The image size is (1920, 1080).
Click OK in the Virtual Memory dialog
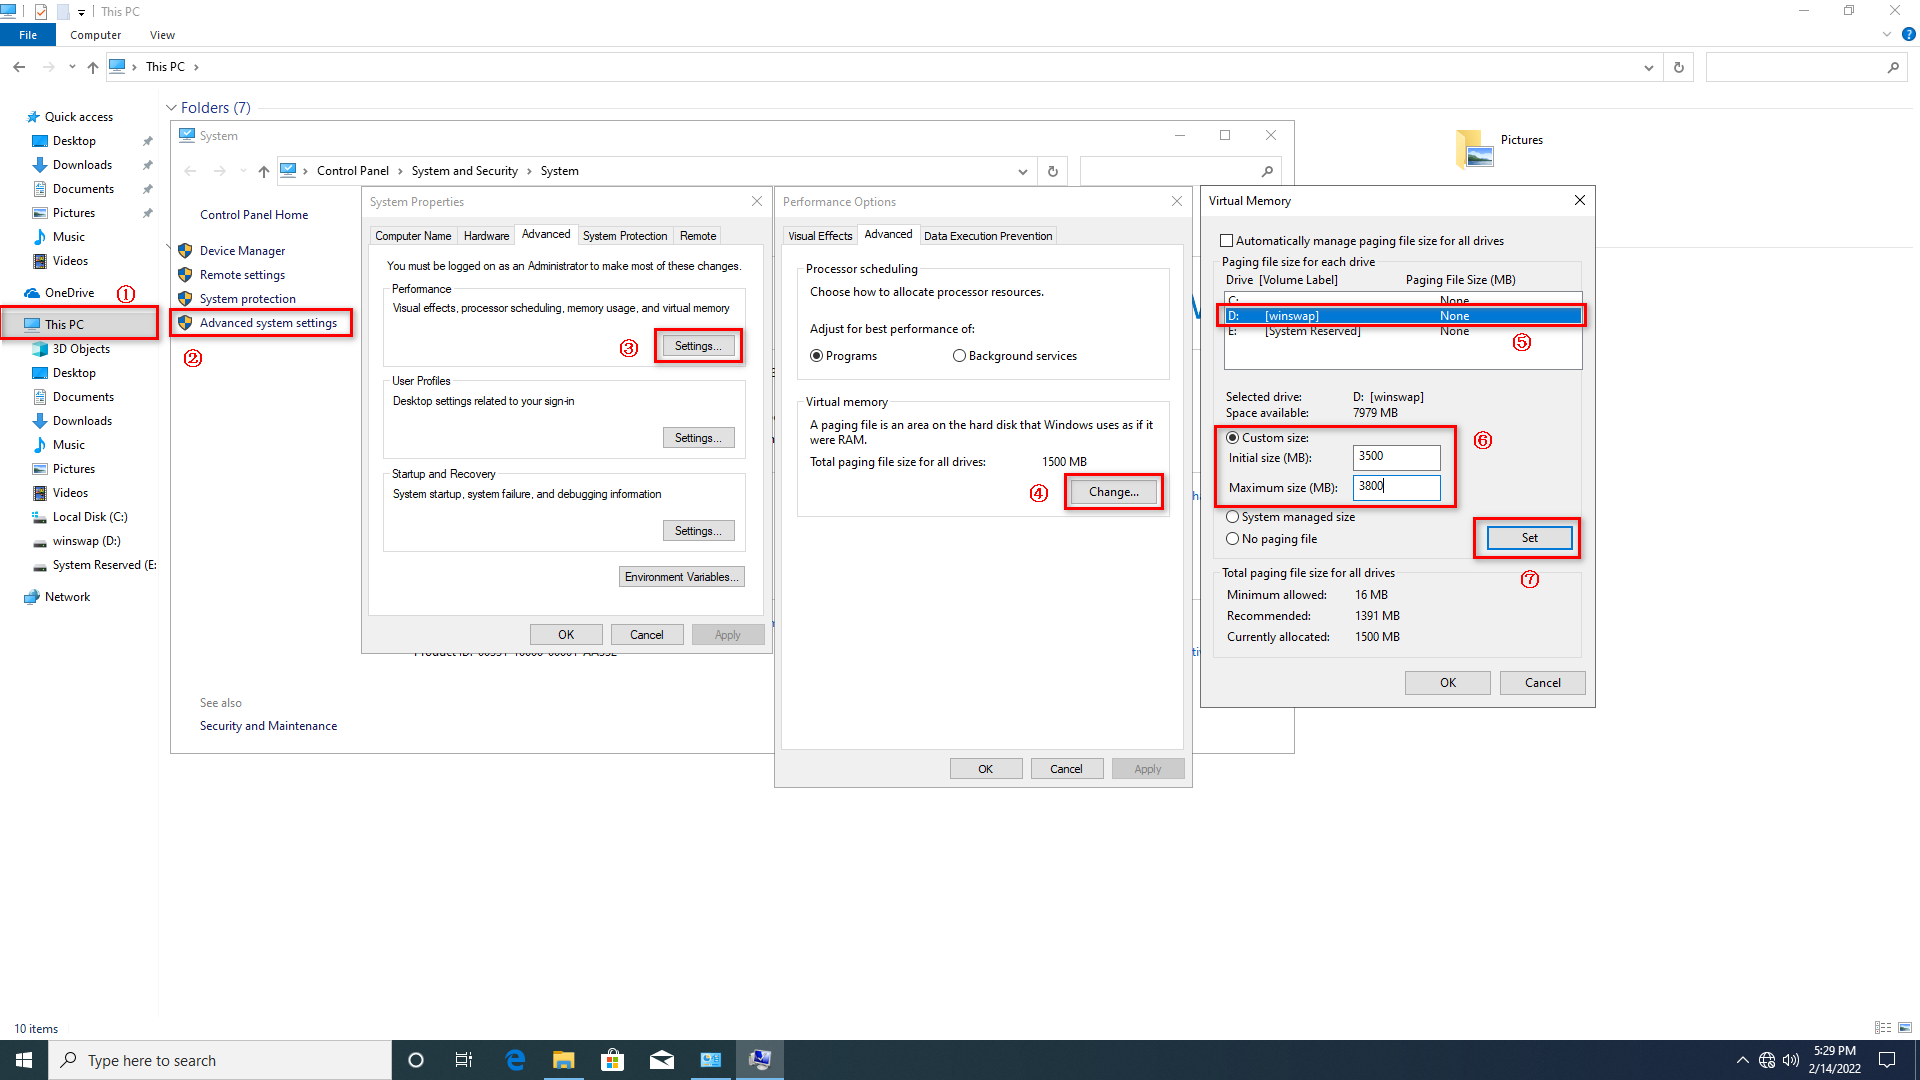(1447, 683)
